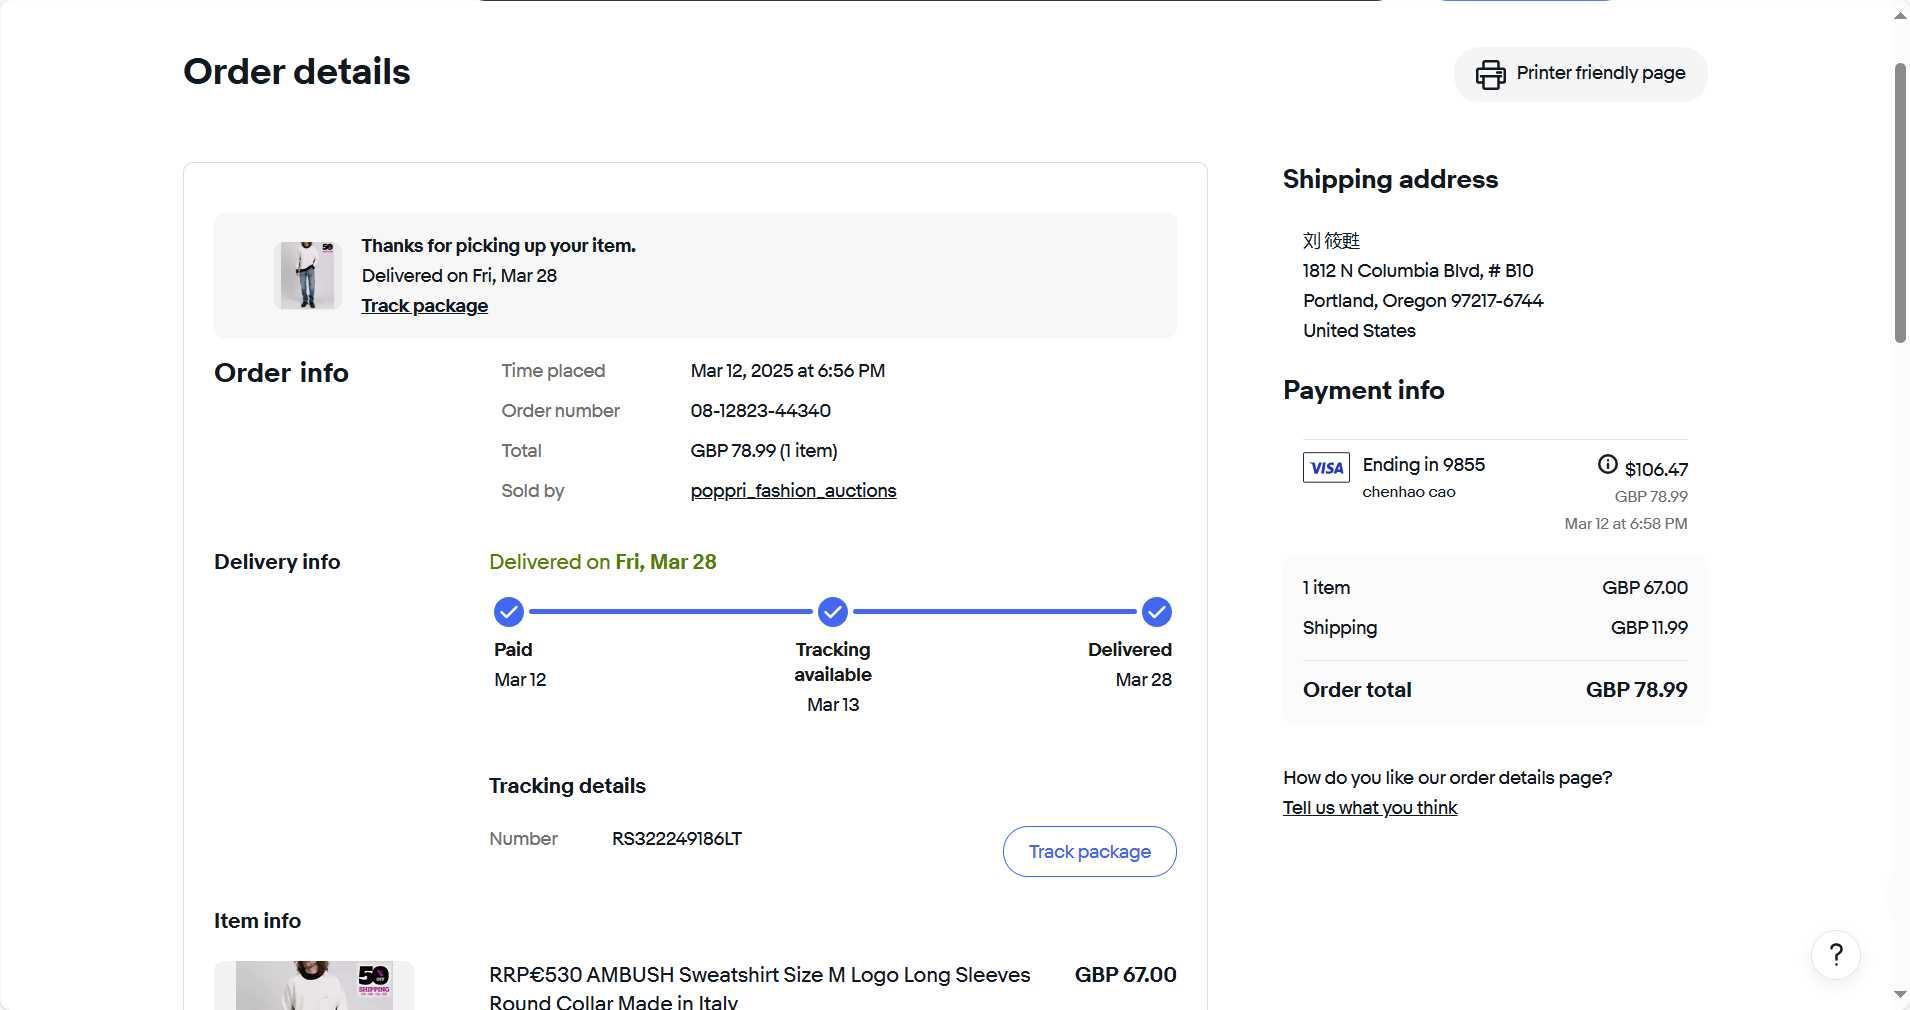Viewport: 1910px width, 1010px height.
Task: Click the sweatshirt product image in Item info
Action: 314,986
